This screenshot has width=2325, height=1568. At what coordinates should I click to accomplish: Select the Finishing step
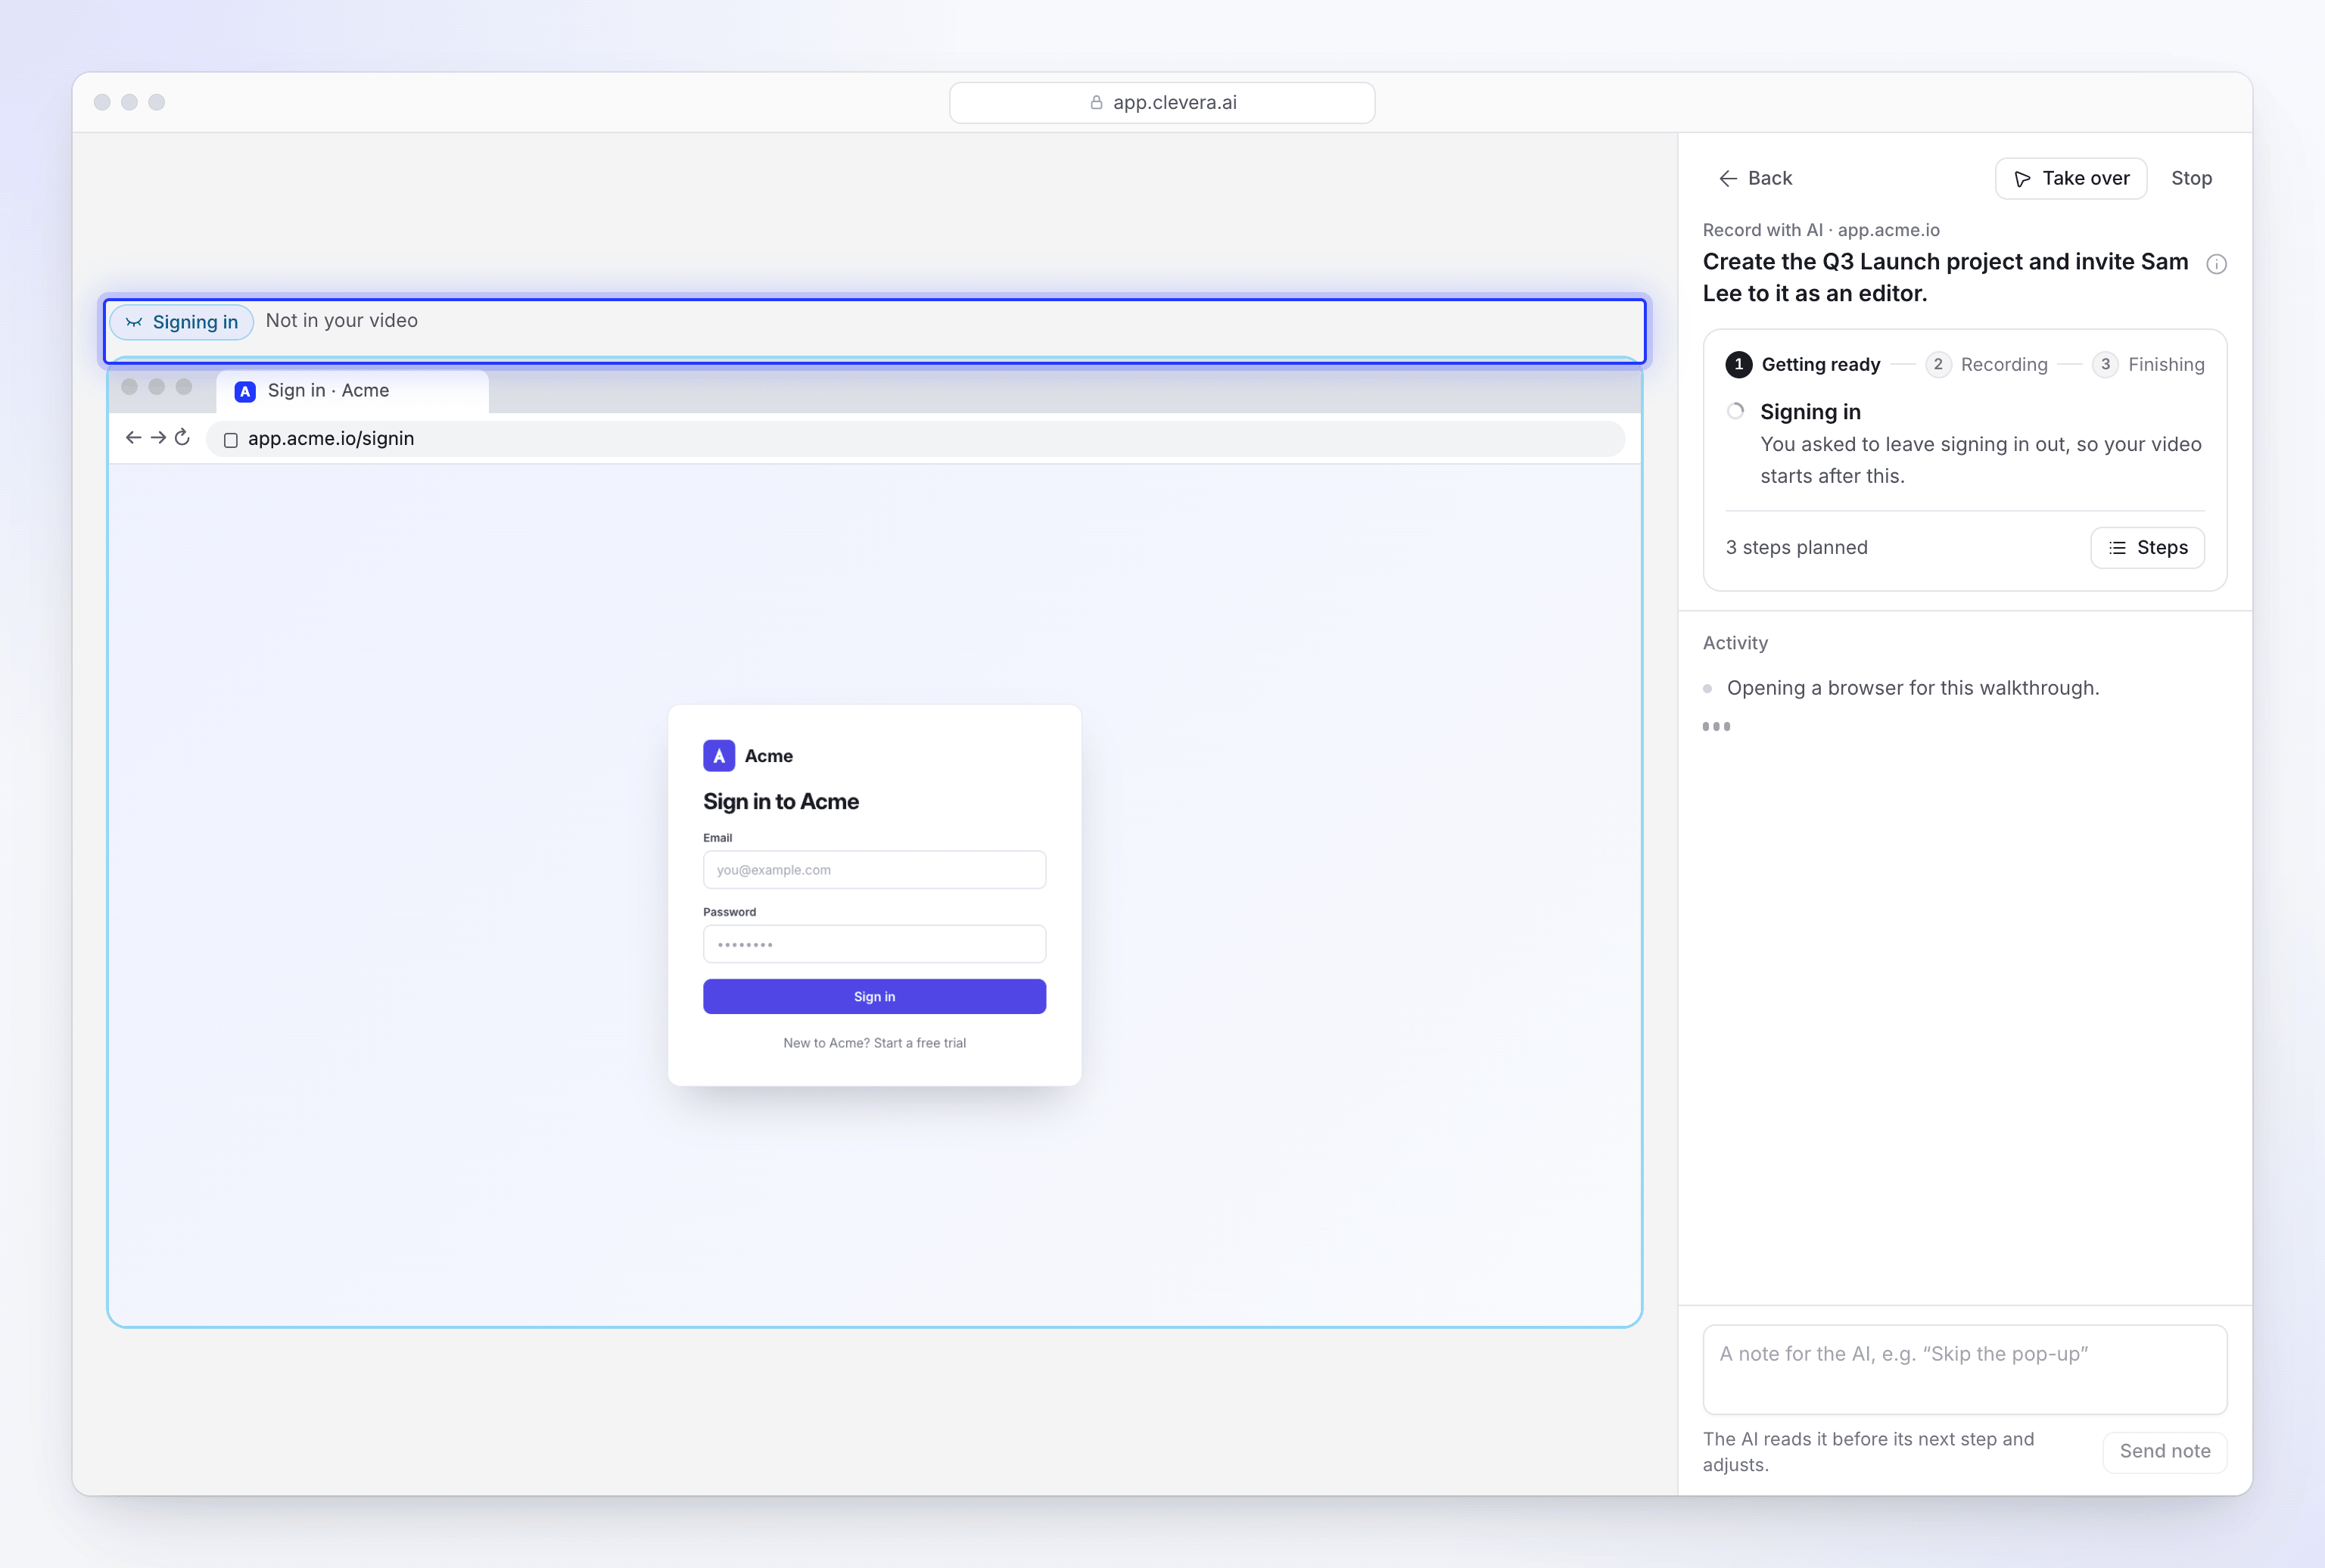pyautogui.click(x=2149, y=364)
